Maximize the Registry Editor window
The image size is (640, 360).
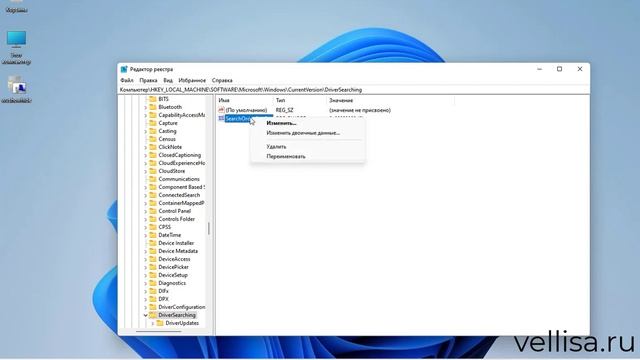pos(560,69)
